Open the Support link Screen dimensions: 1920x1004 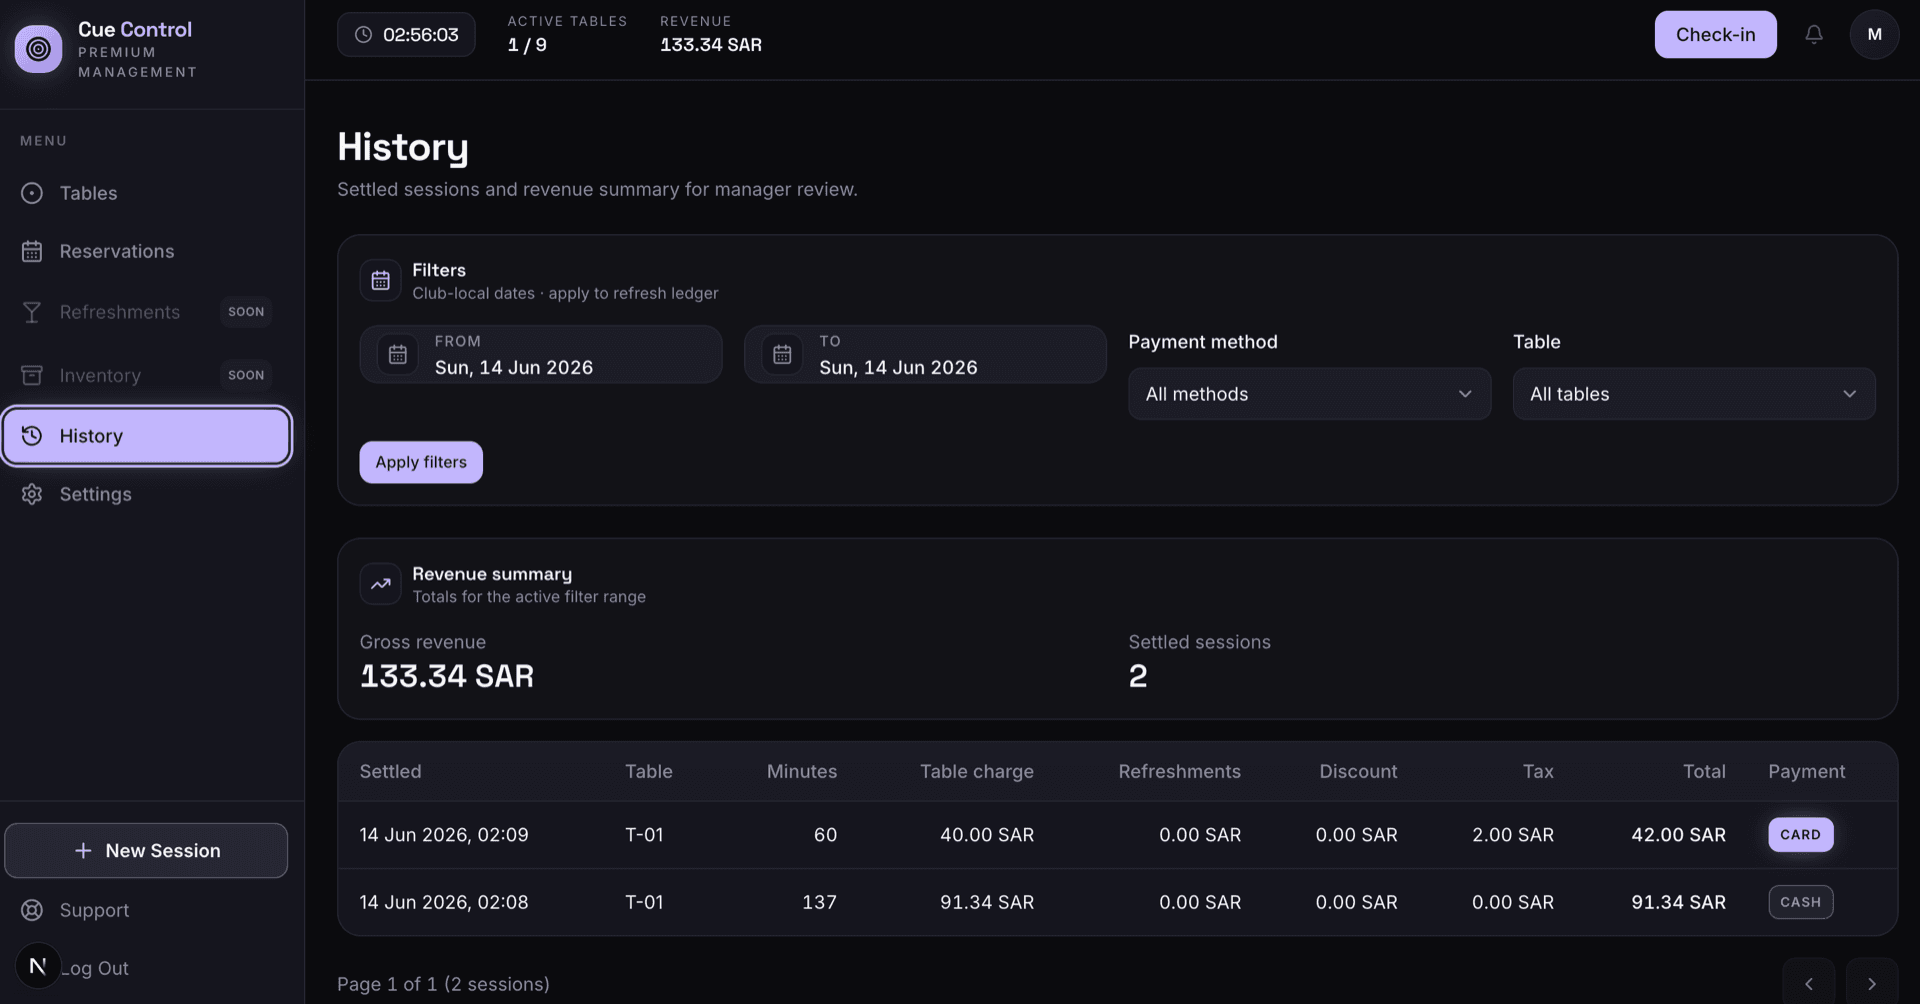click(94, 910)
